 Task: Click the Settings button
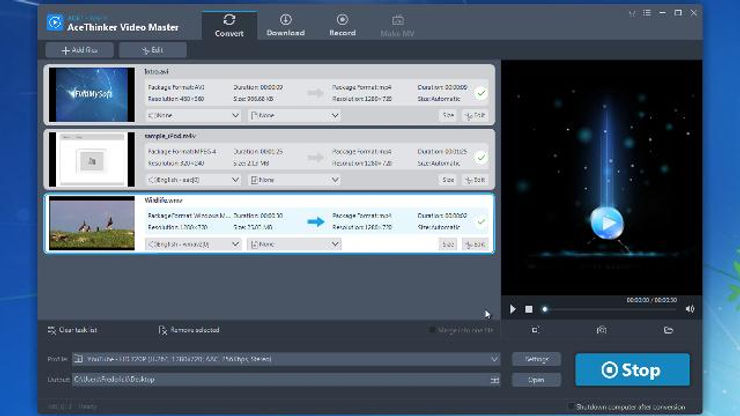pyautogui.click(x=536, y=359)
